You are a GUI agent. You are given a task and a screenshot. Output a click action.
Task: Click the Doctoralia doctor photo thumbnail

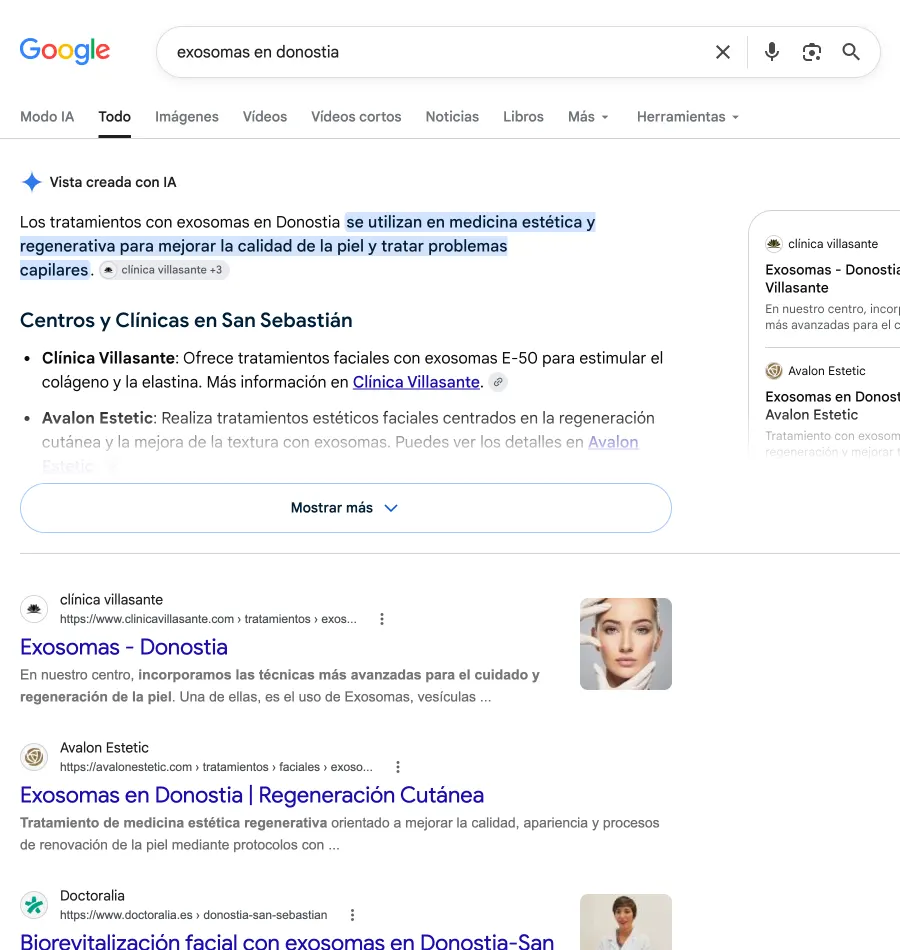click(625, 922)
